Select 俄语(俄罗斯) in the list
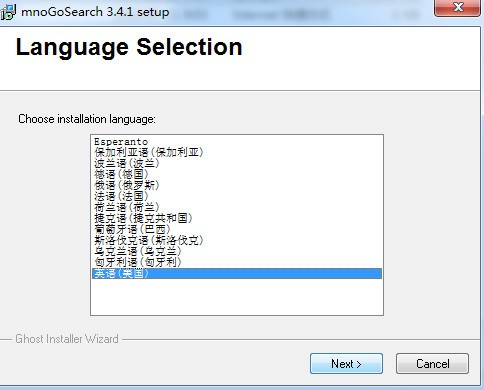 point(237,185)
